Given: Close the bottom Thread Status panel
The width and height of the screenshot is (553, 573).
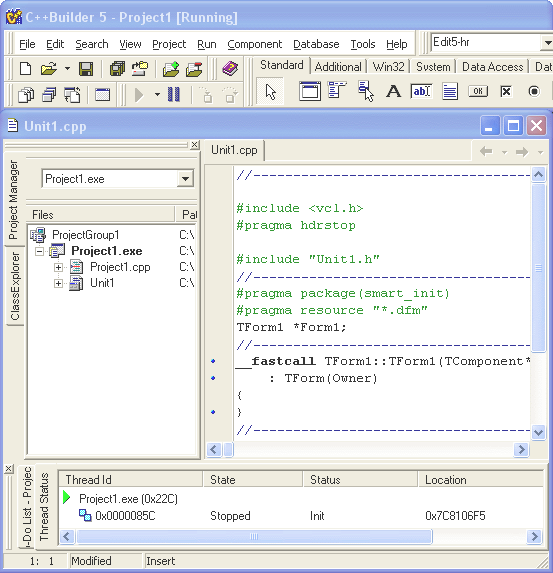Looking at the screenshot, I should (x=9, y=469).
